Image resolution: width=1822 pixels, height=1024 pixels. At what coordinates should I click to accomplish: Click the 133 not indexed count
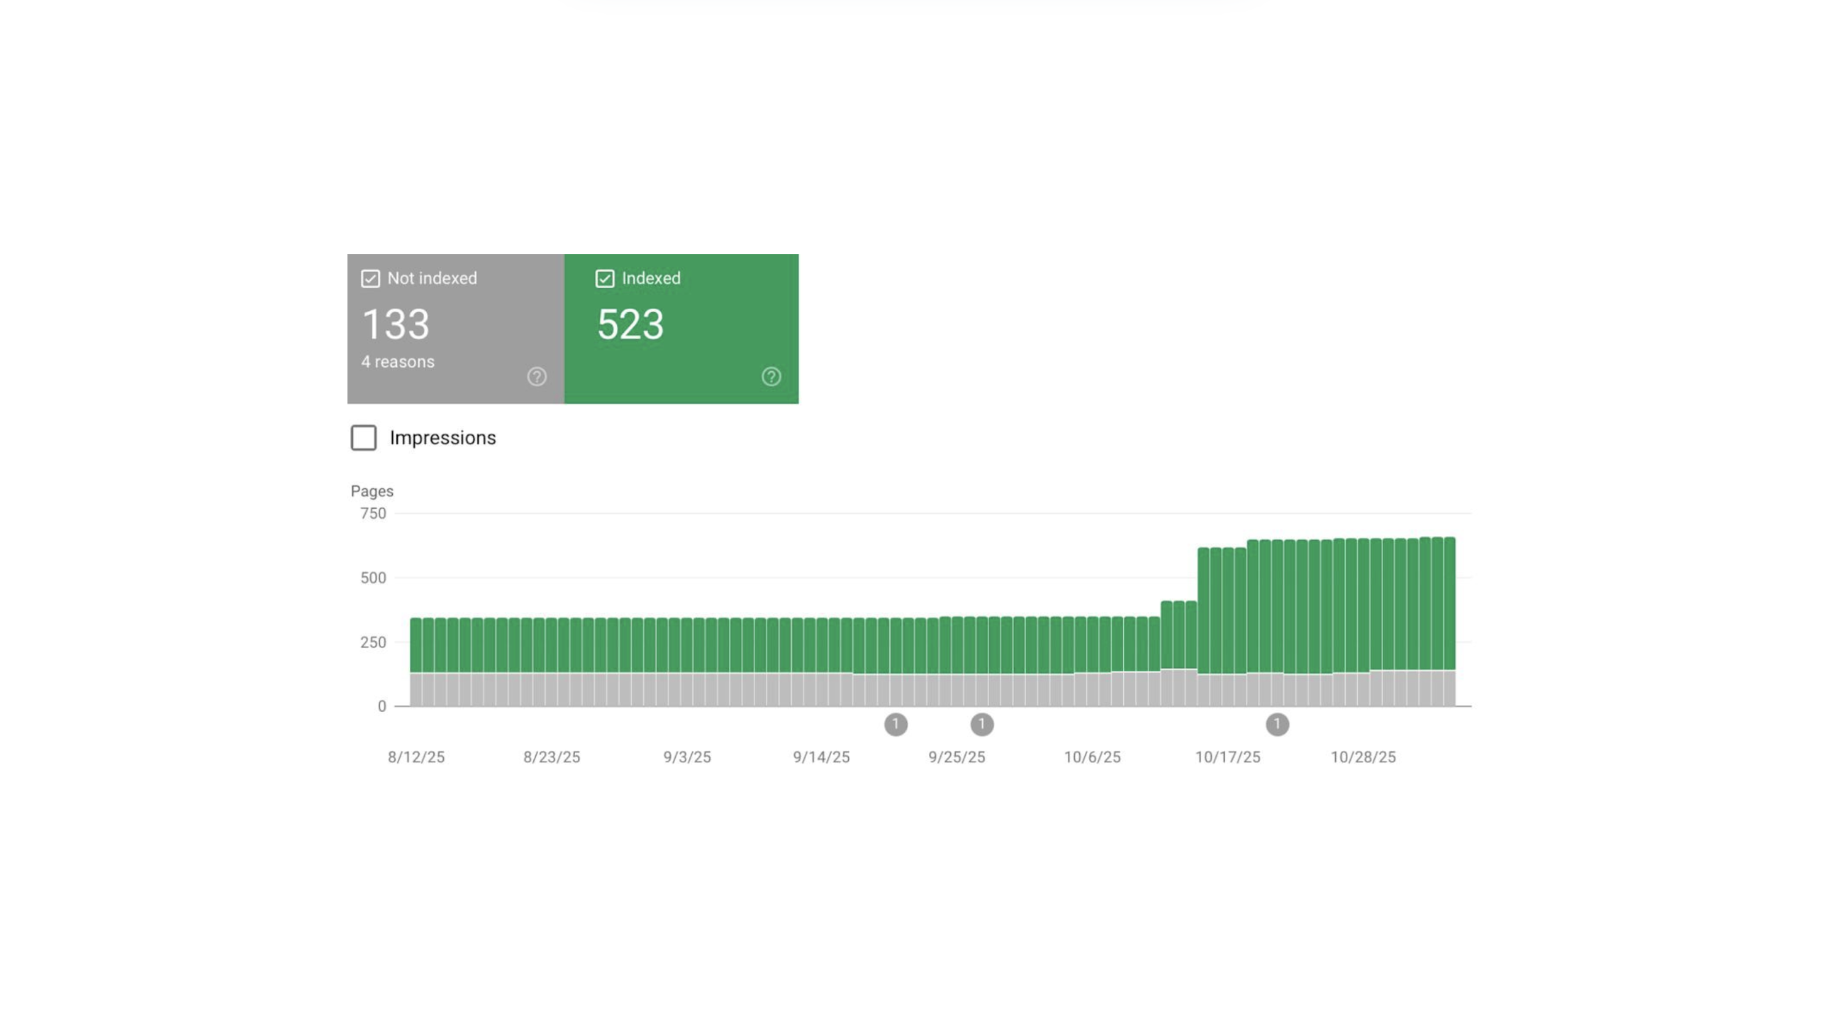pos(395,324)
